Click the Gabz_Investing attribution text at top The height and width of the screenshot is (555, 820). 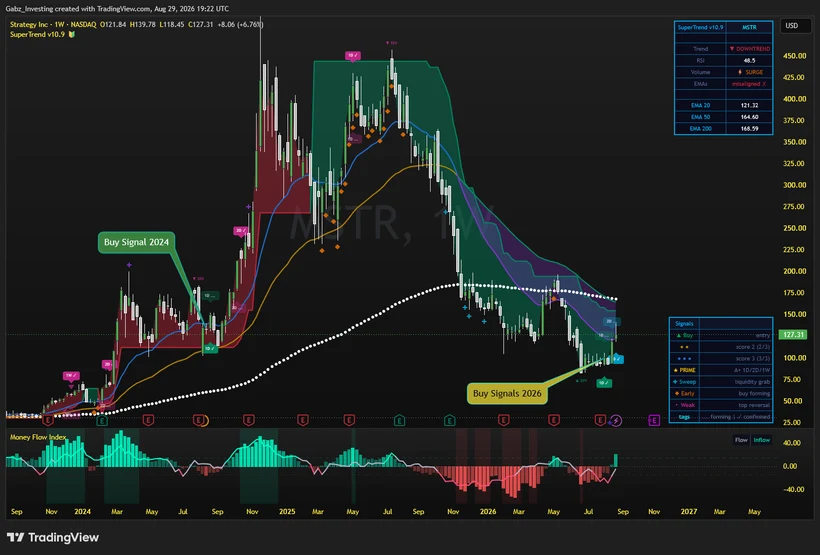coord(117,8)
